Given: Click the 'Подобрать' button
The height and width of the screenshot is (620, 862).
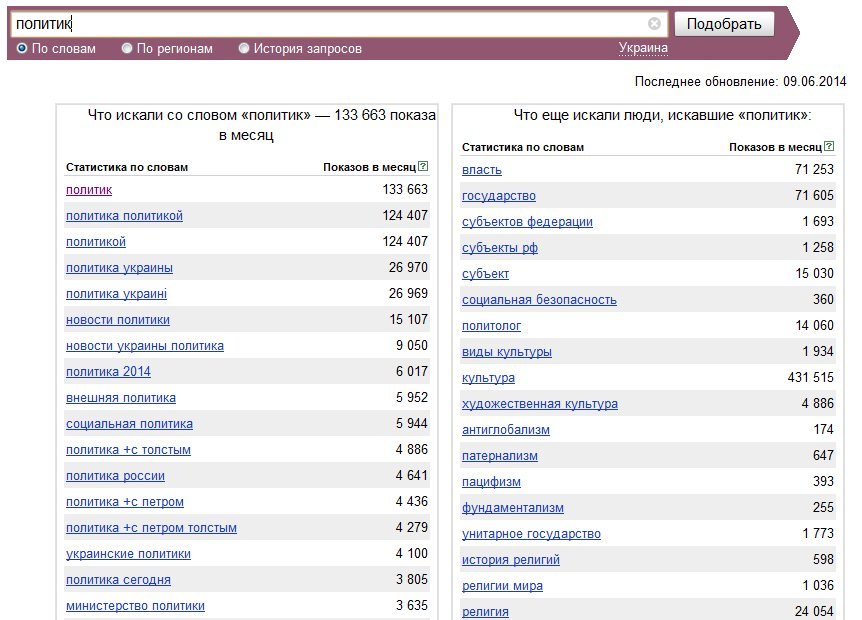Looking at the screenshot, I should pyautogui.click(x=724, y=24).
